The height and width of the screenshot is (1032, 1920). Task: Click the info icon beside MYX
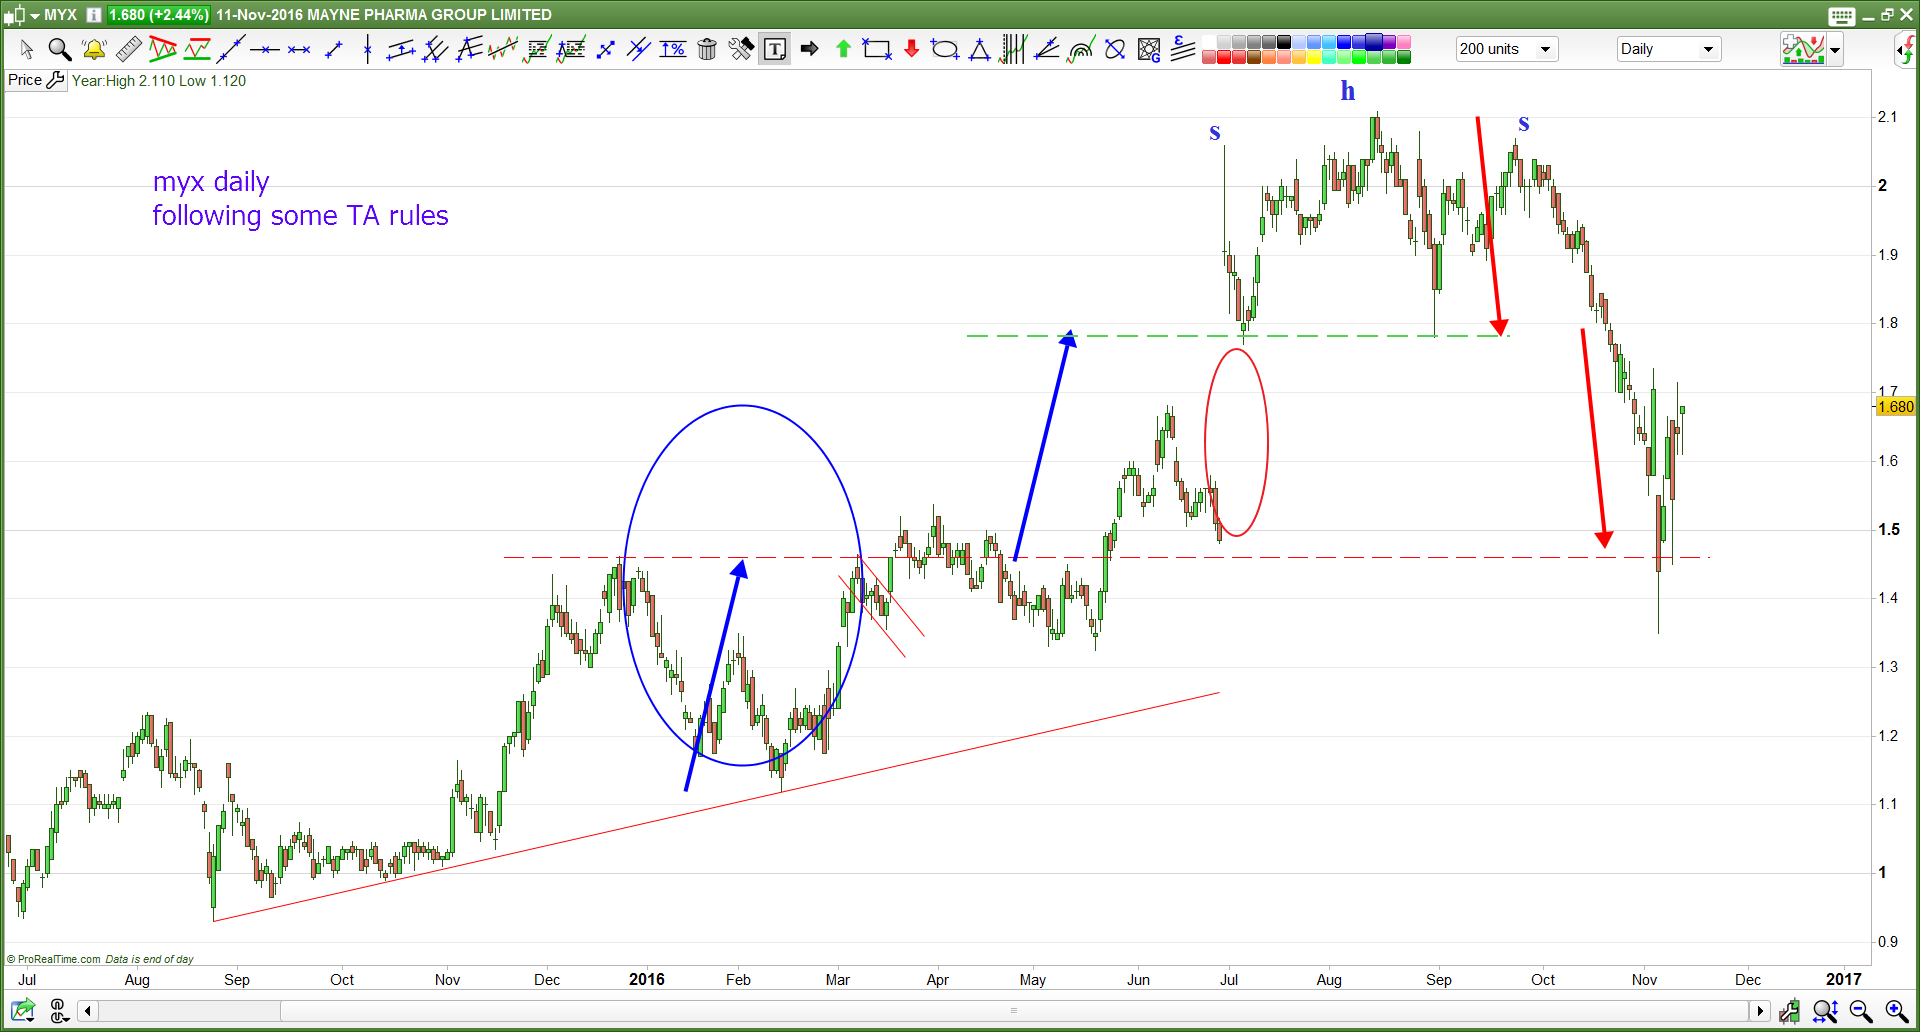[x=93, y=15]
